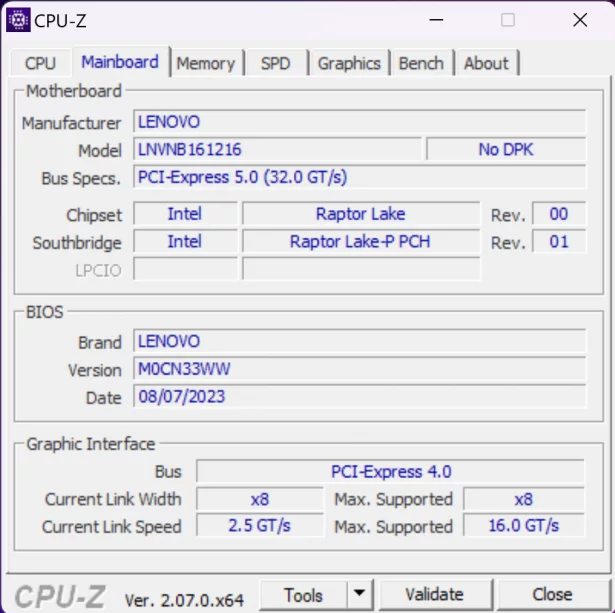This screenshot has height=613, width=615.
Task: Click the Raptor Lake-P PCH southbridge field
Action: tap(360, 242)
